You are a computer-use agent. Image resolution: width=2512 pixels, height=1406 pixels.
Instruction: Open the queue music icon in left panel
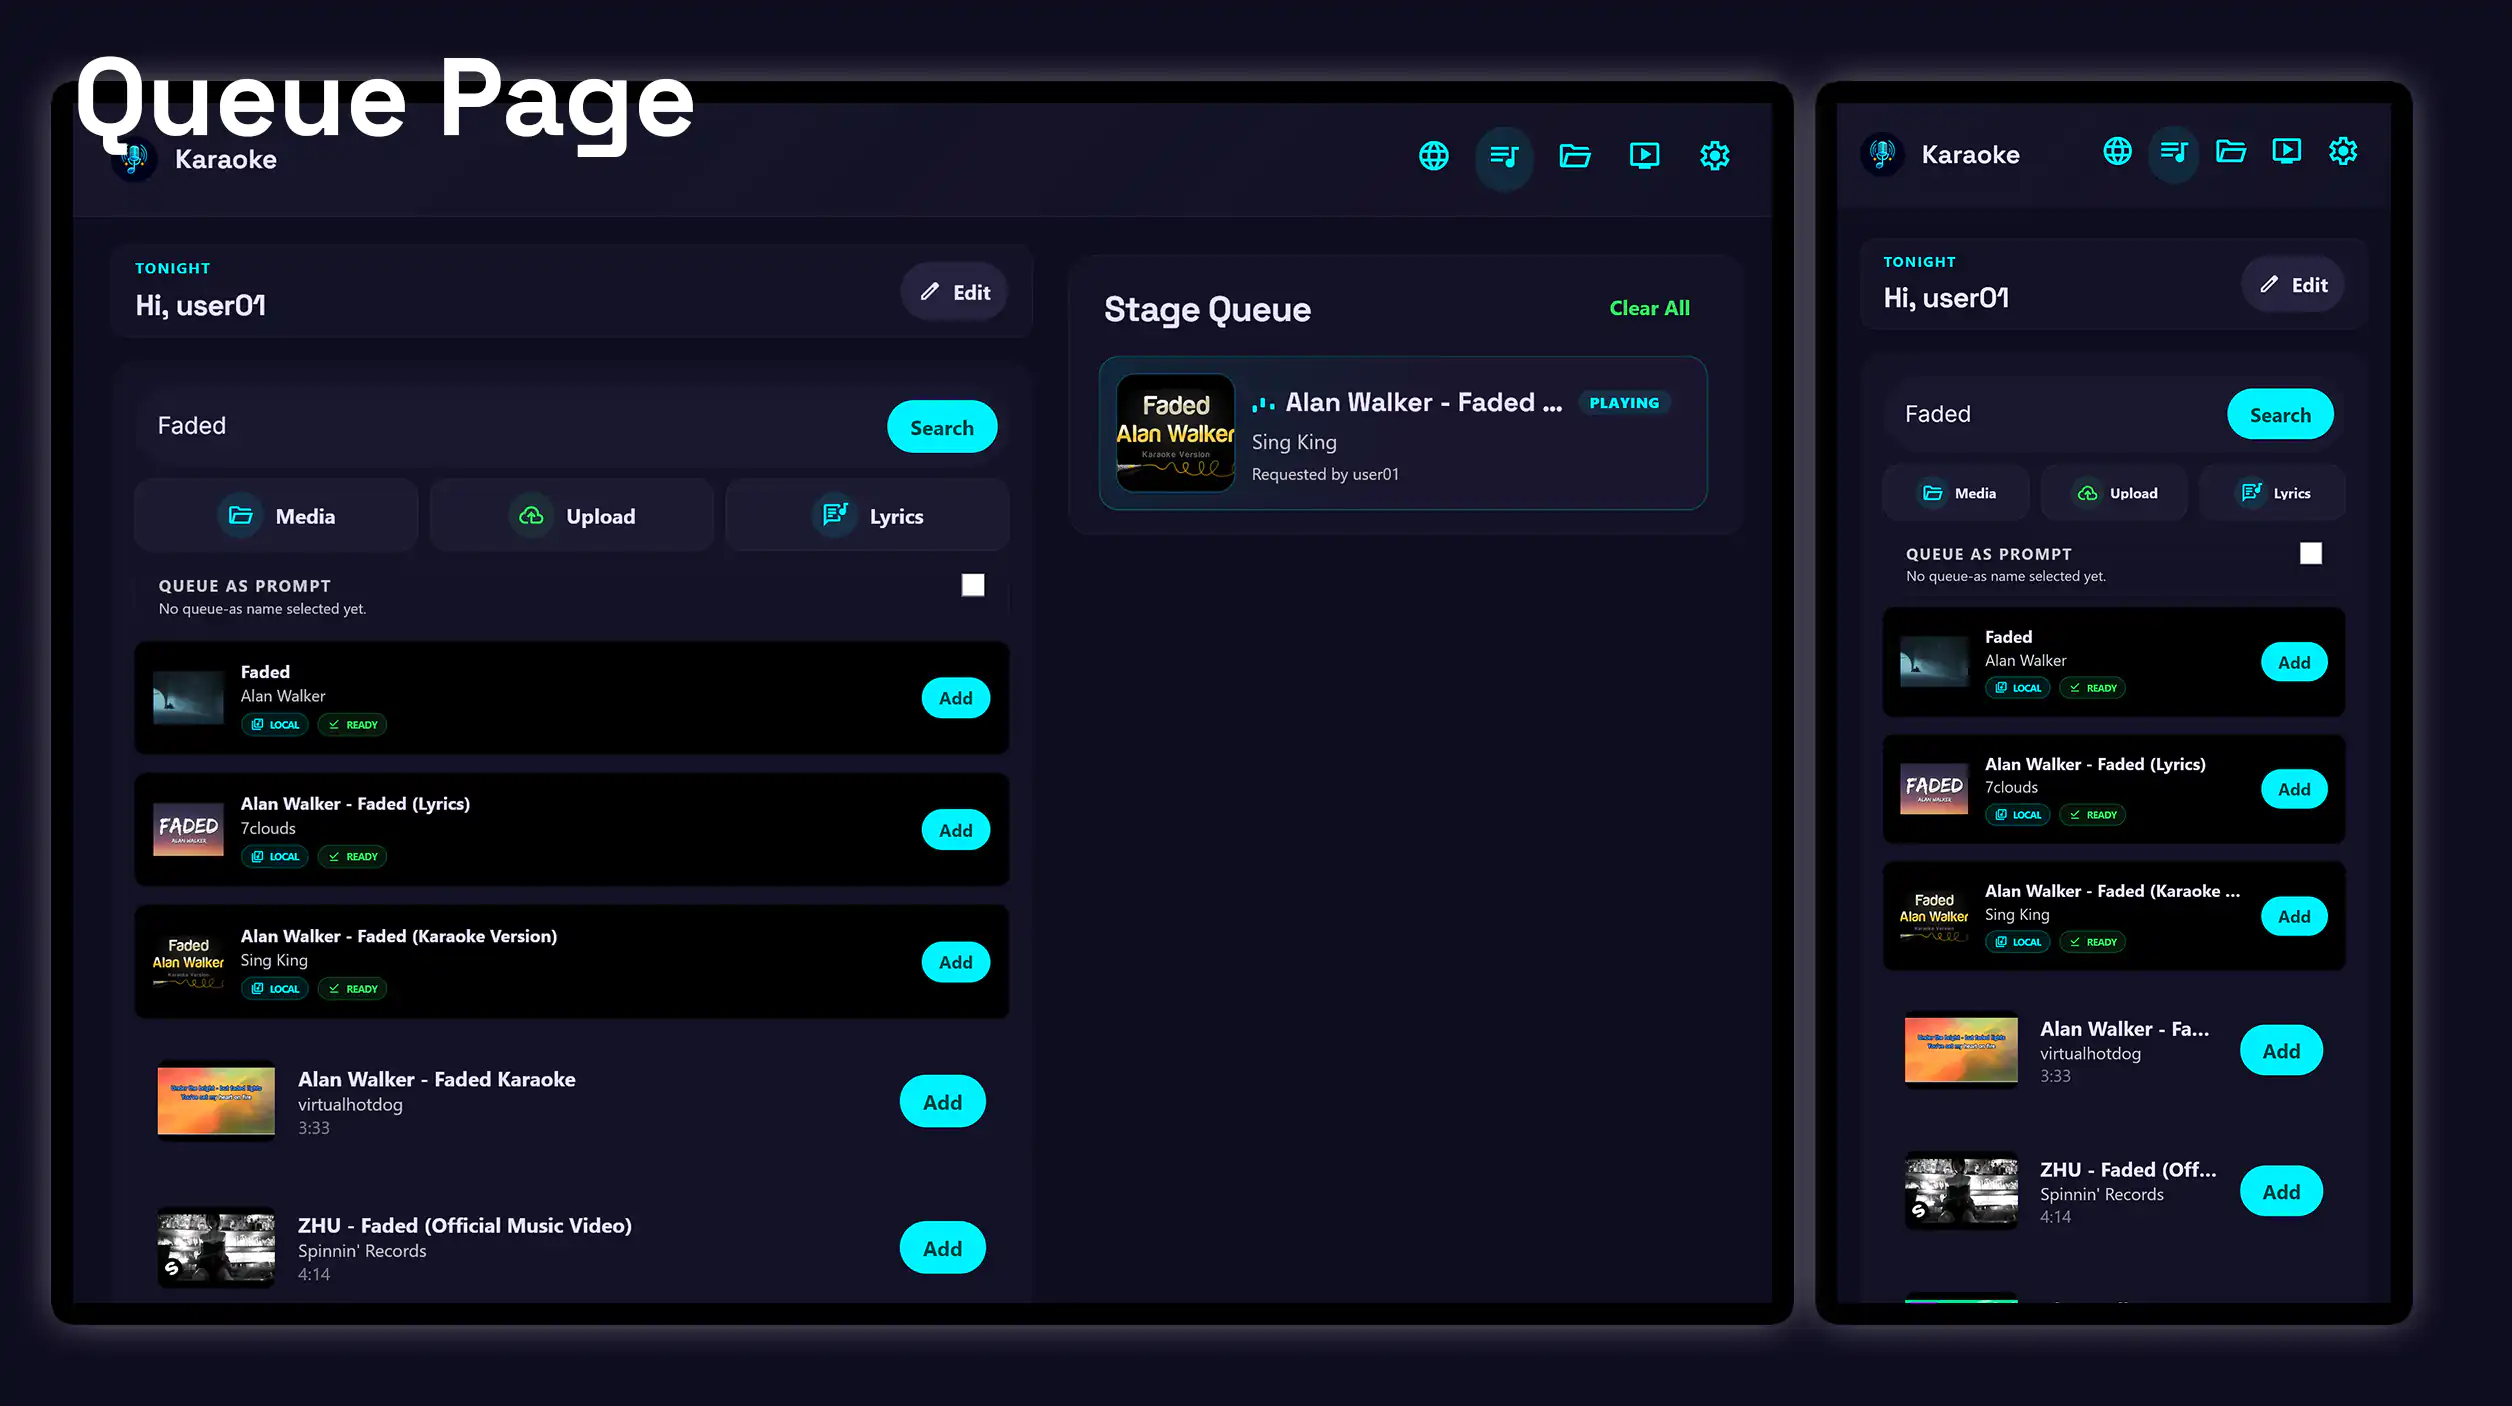(1504, 156)
